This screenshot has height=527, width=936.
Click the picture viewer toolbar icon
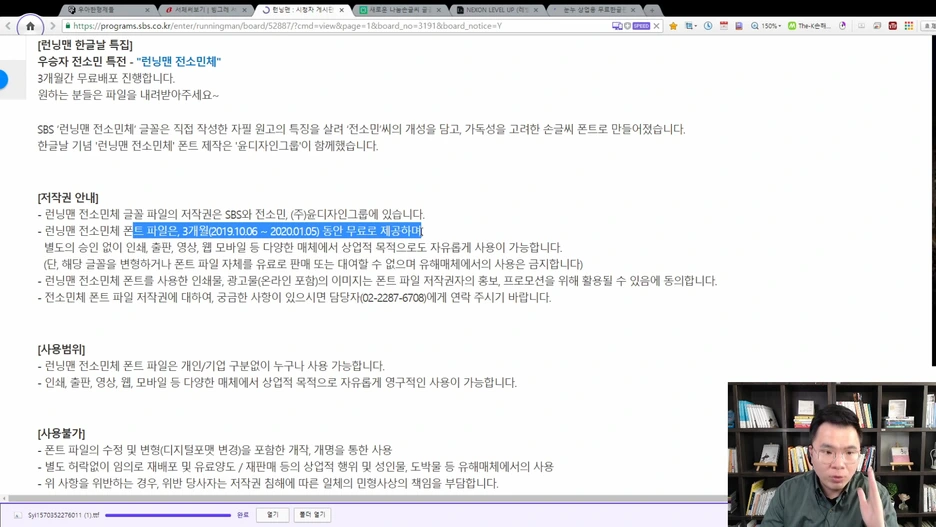tap(877, 26)
